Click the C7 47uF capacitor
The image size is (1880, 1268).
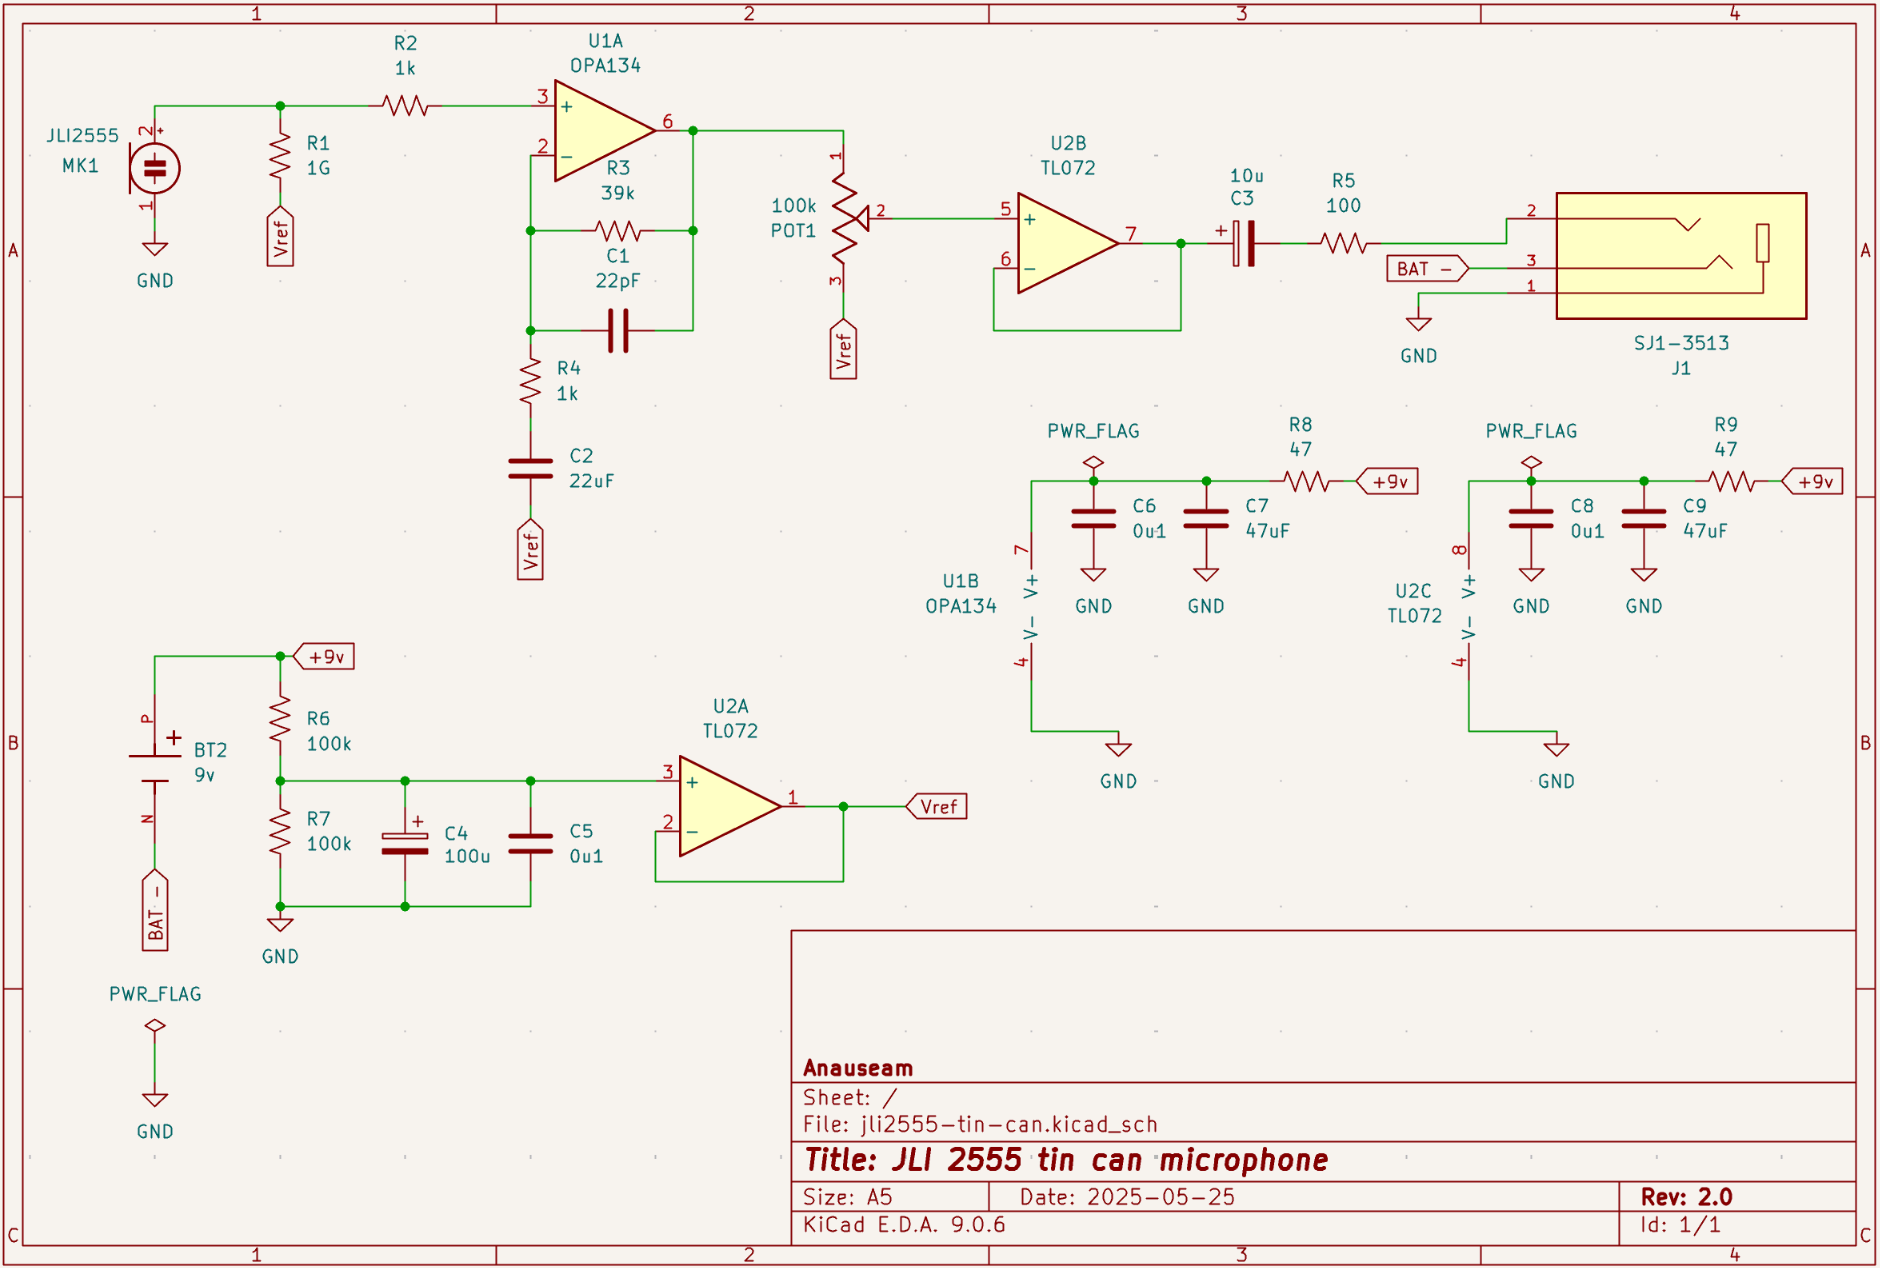(x=1206, y=518)
